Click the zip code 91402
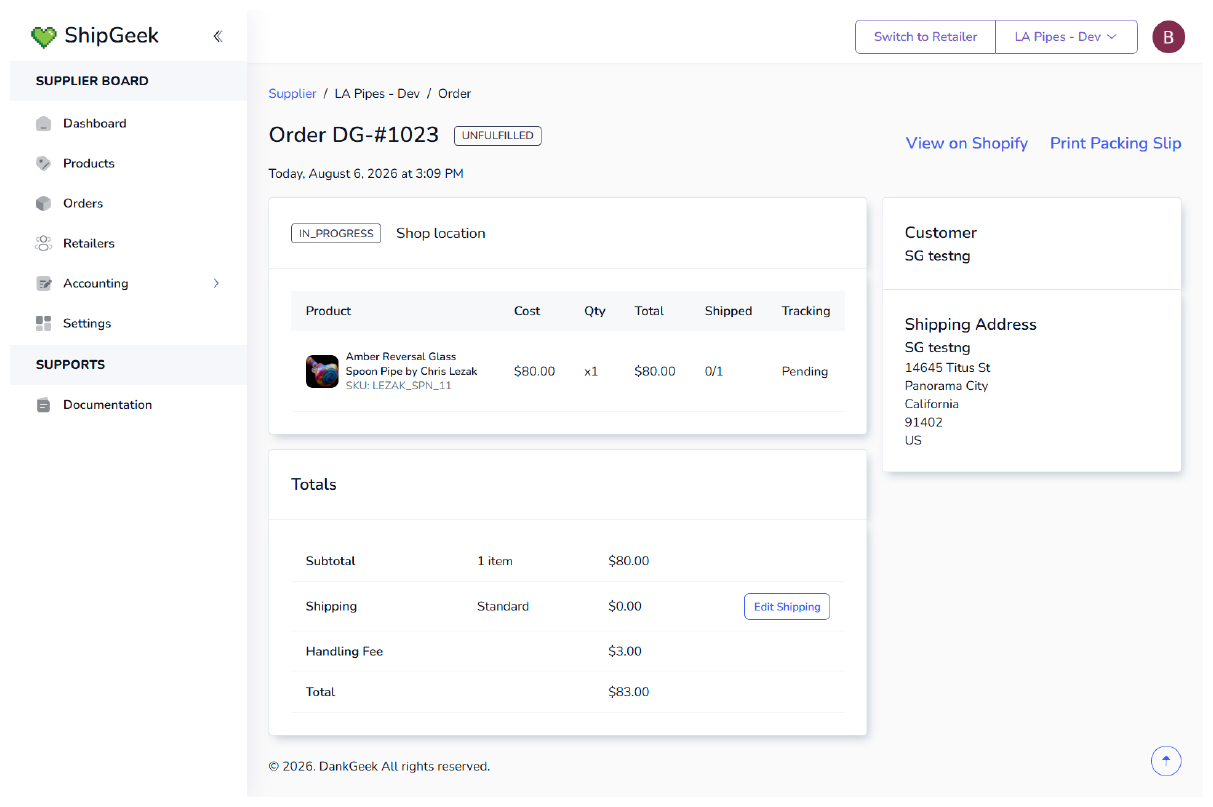1213x807 pixels. coord(923,422)
